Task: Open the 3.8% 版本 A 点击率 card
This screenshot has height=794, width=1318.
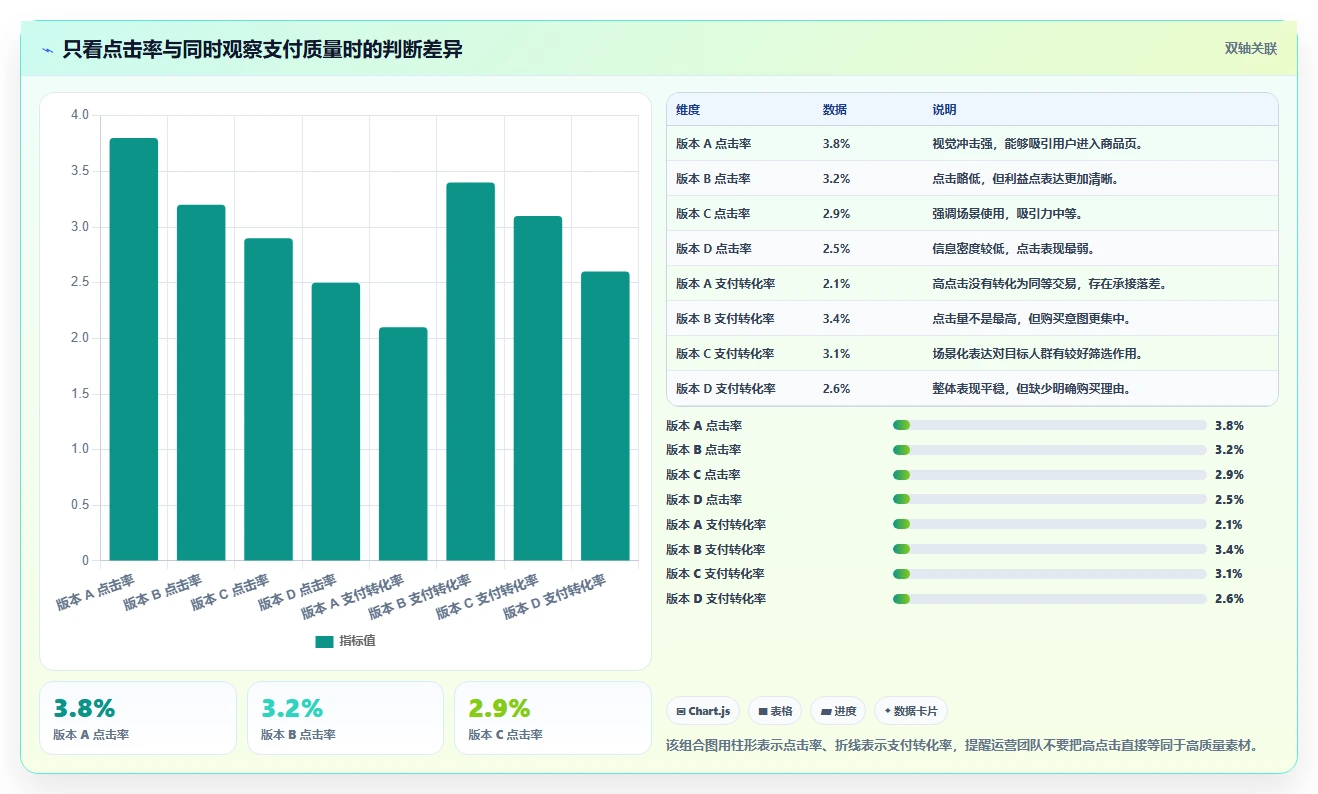Action: pyautogui.click(x=138, y=718)
